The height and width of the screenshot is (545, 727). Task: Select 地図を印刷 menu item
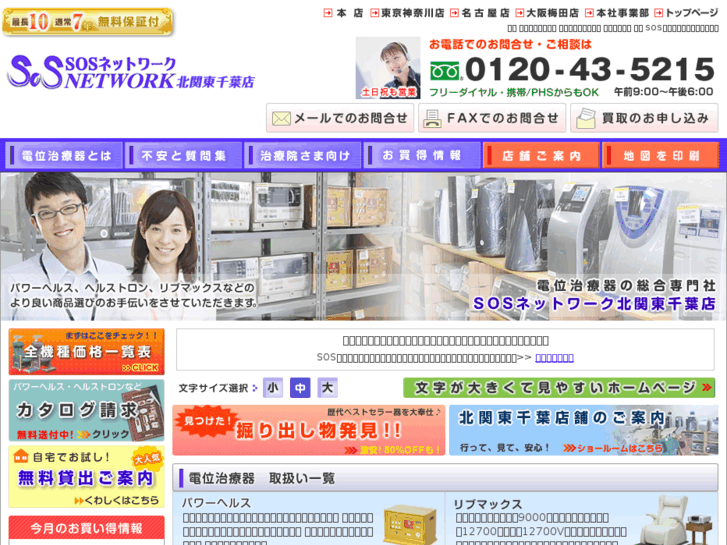[x=660, y=155]
